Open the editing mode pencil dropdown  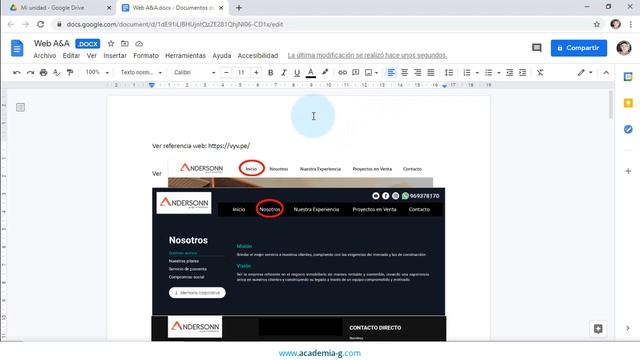[585, 73]
